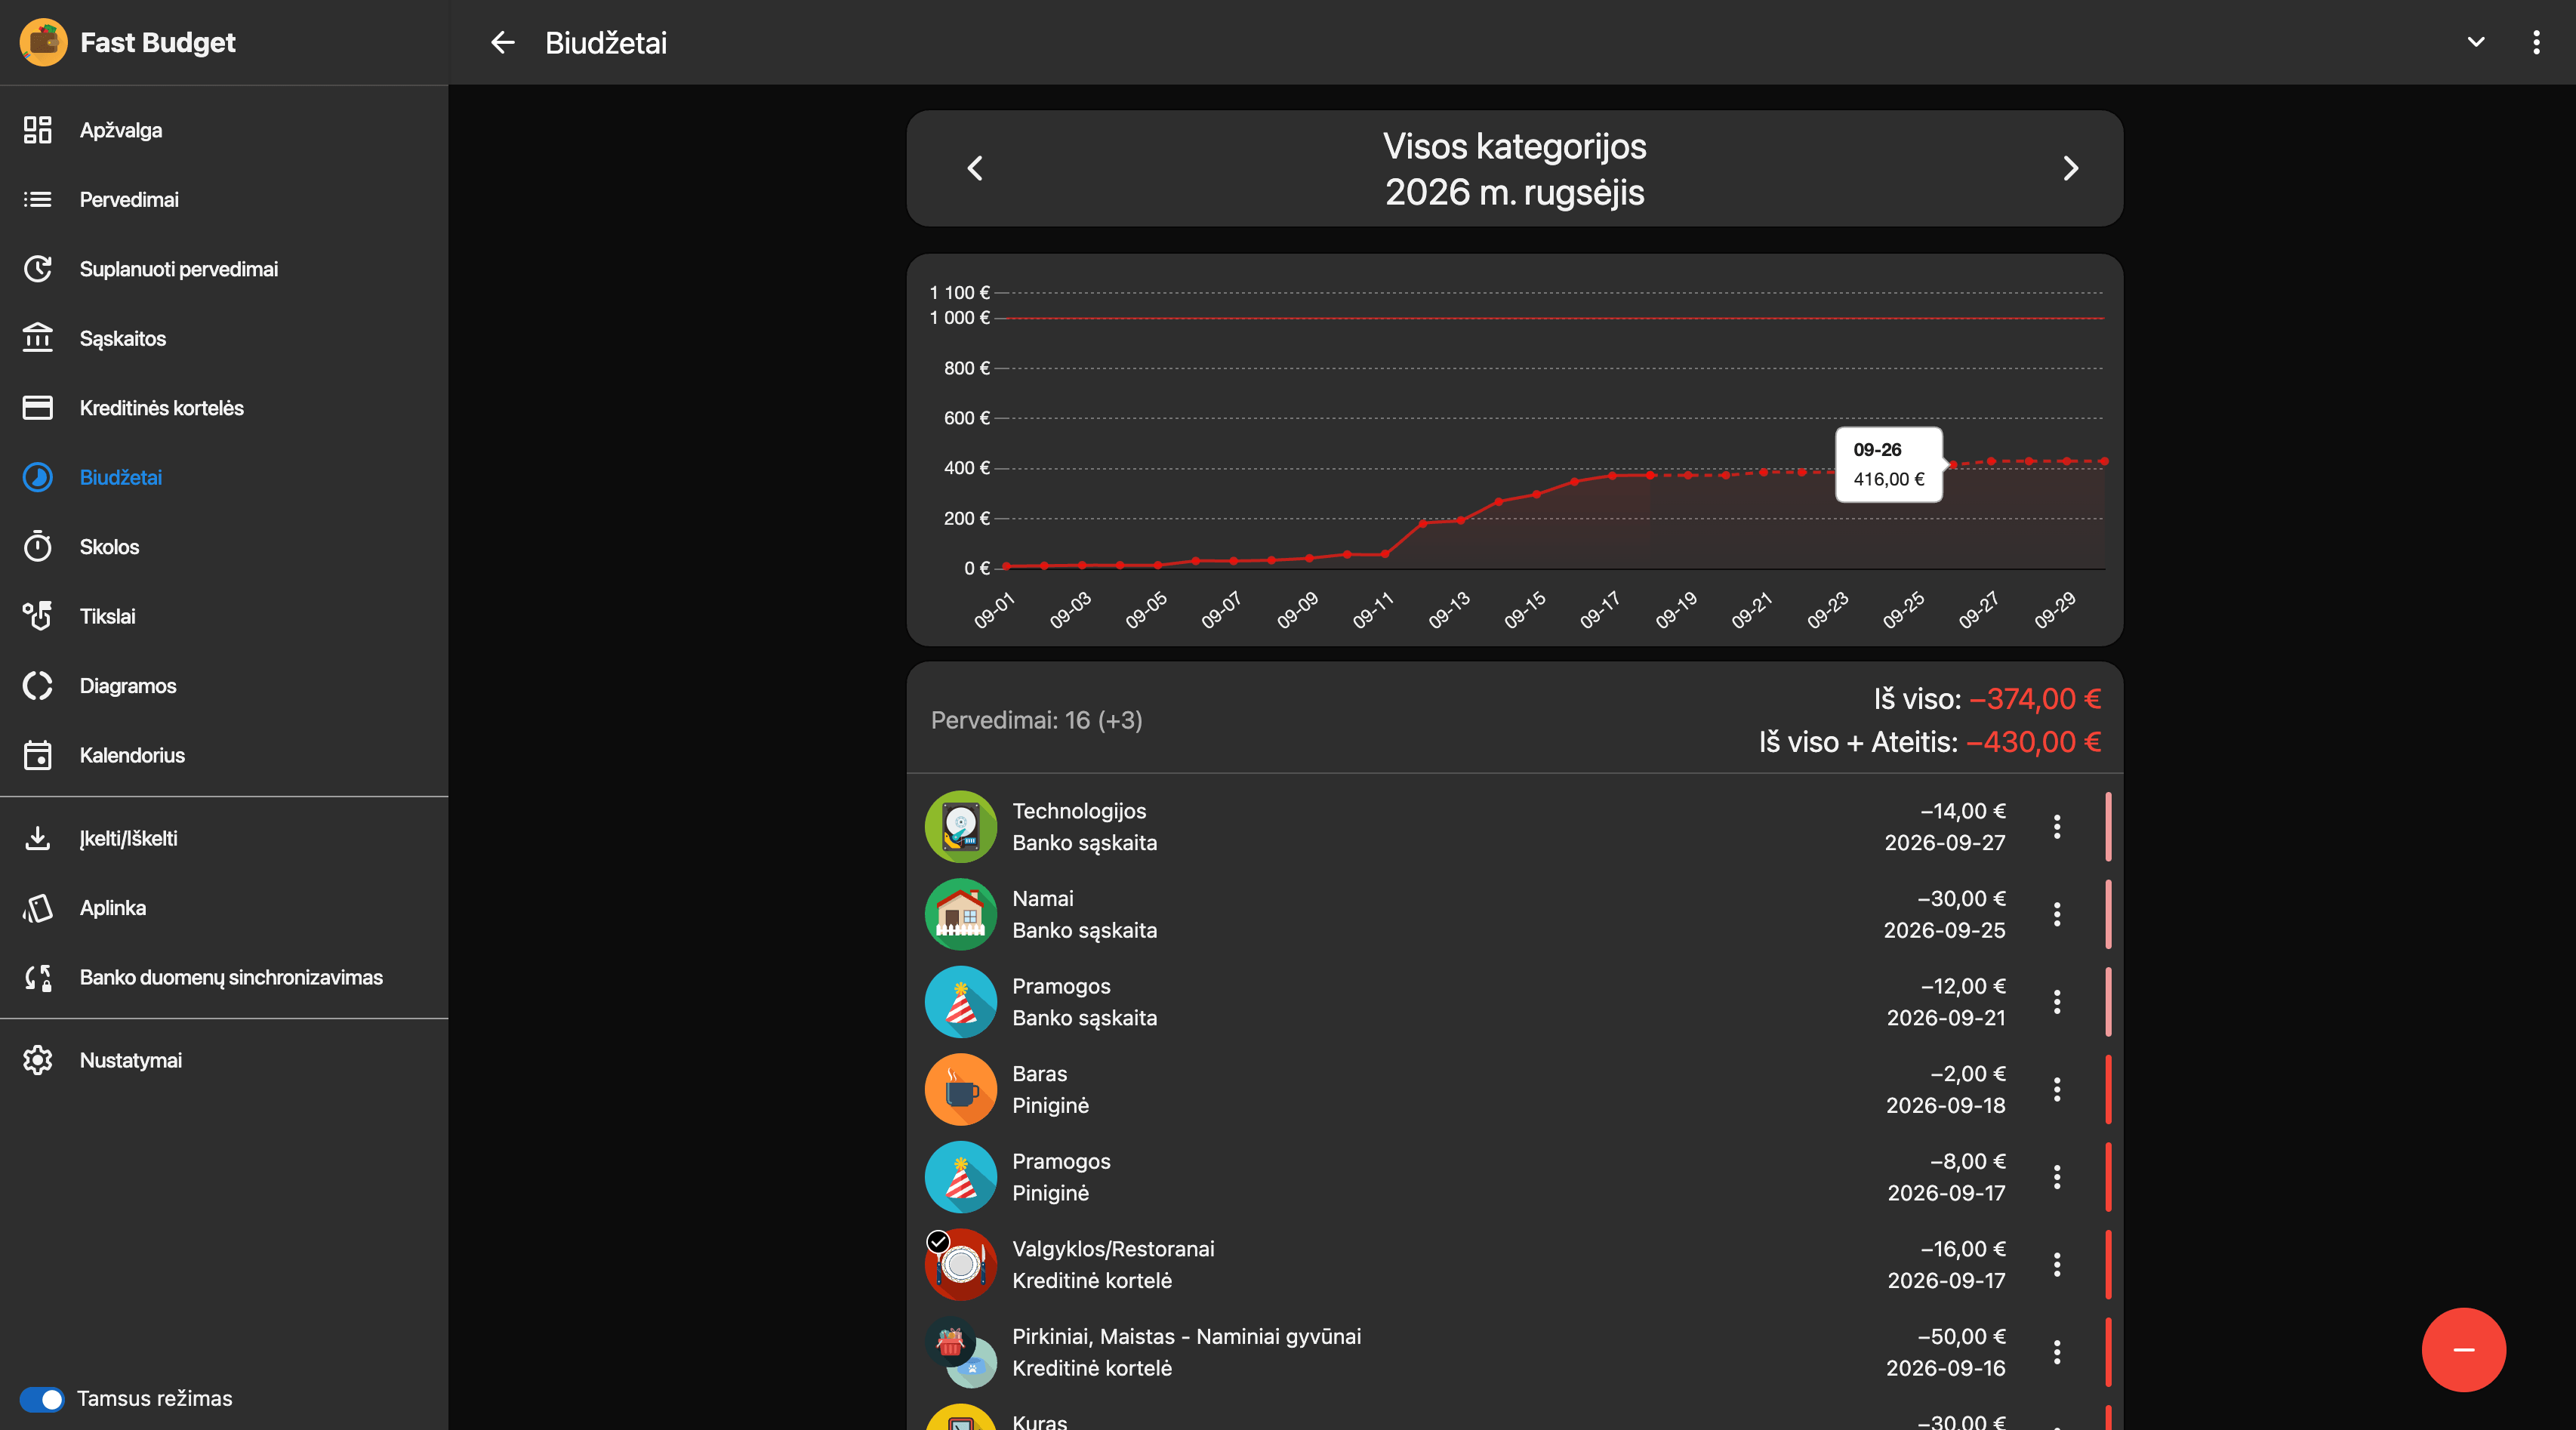2576x1430 pixels.
Task: Click the Iš viso + Ateitis −430,00 € total
Action: click(1930, 742)
